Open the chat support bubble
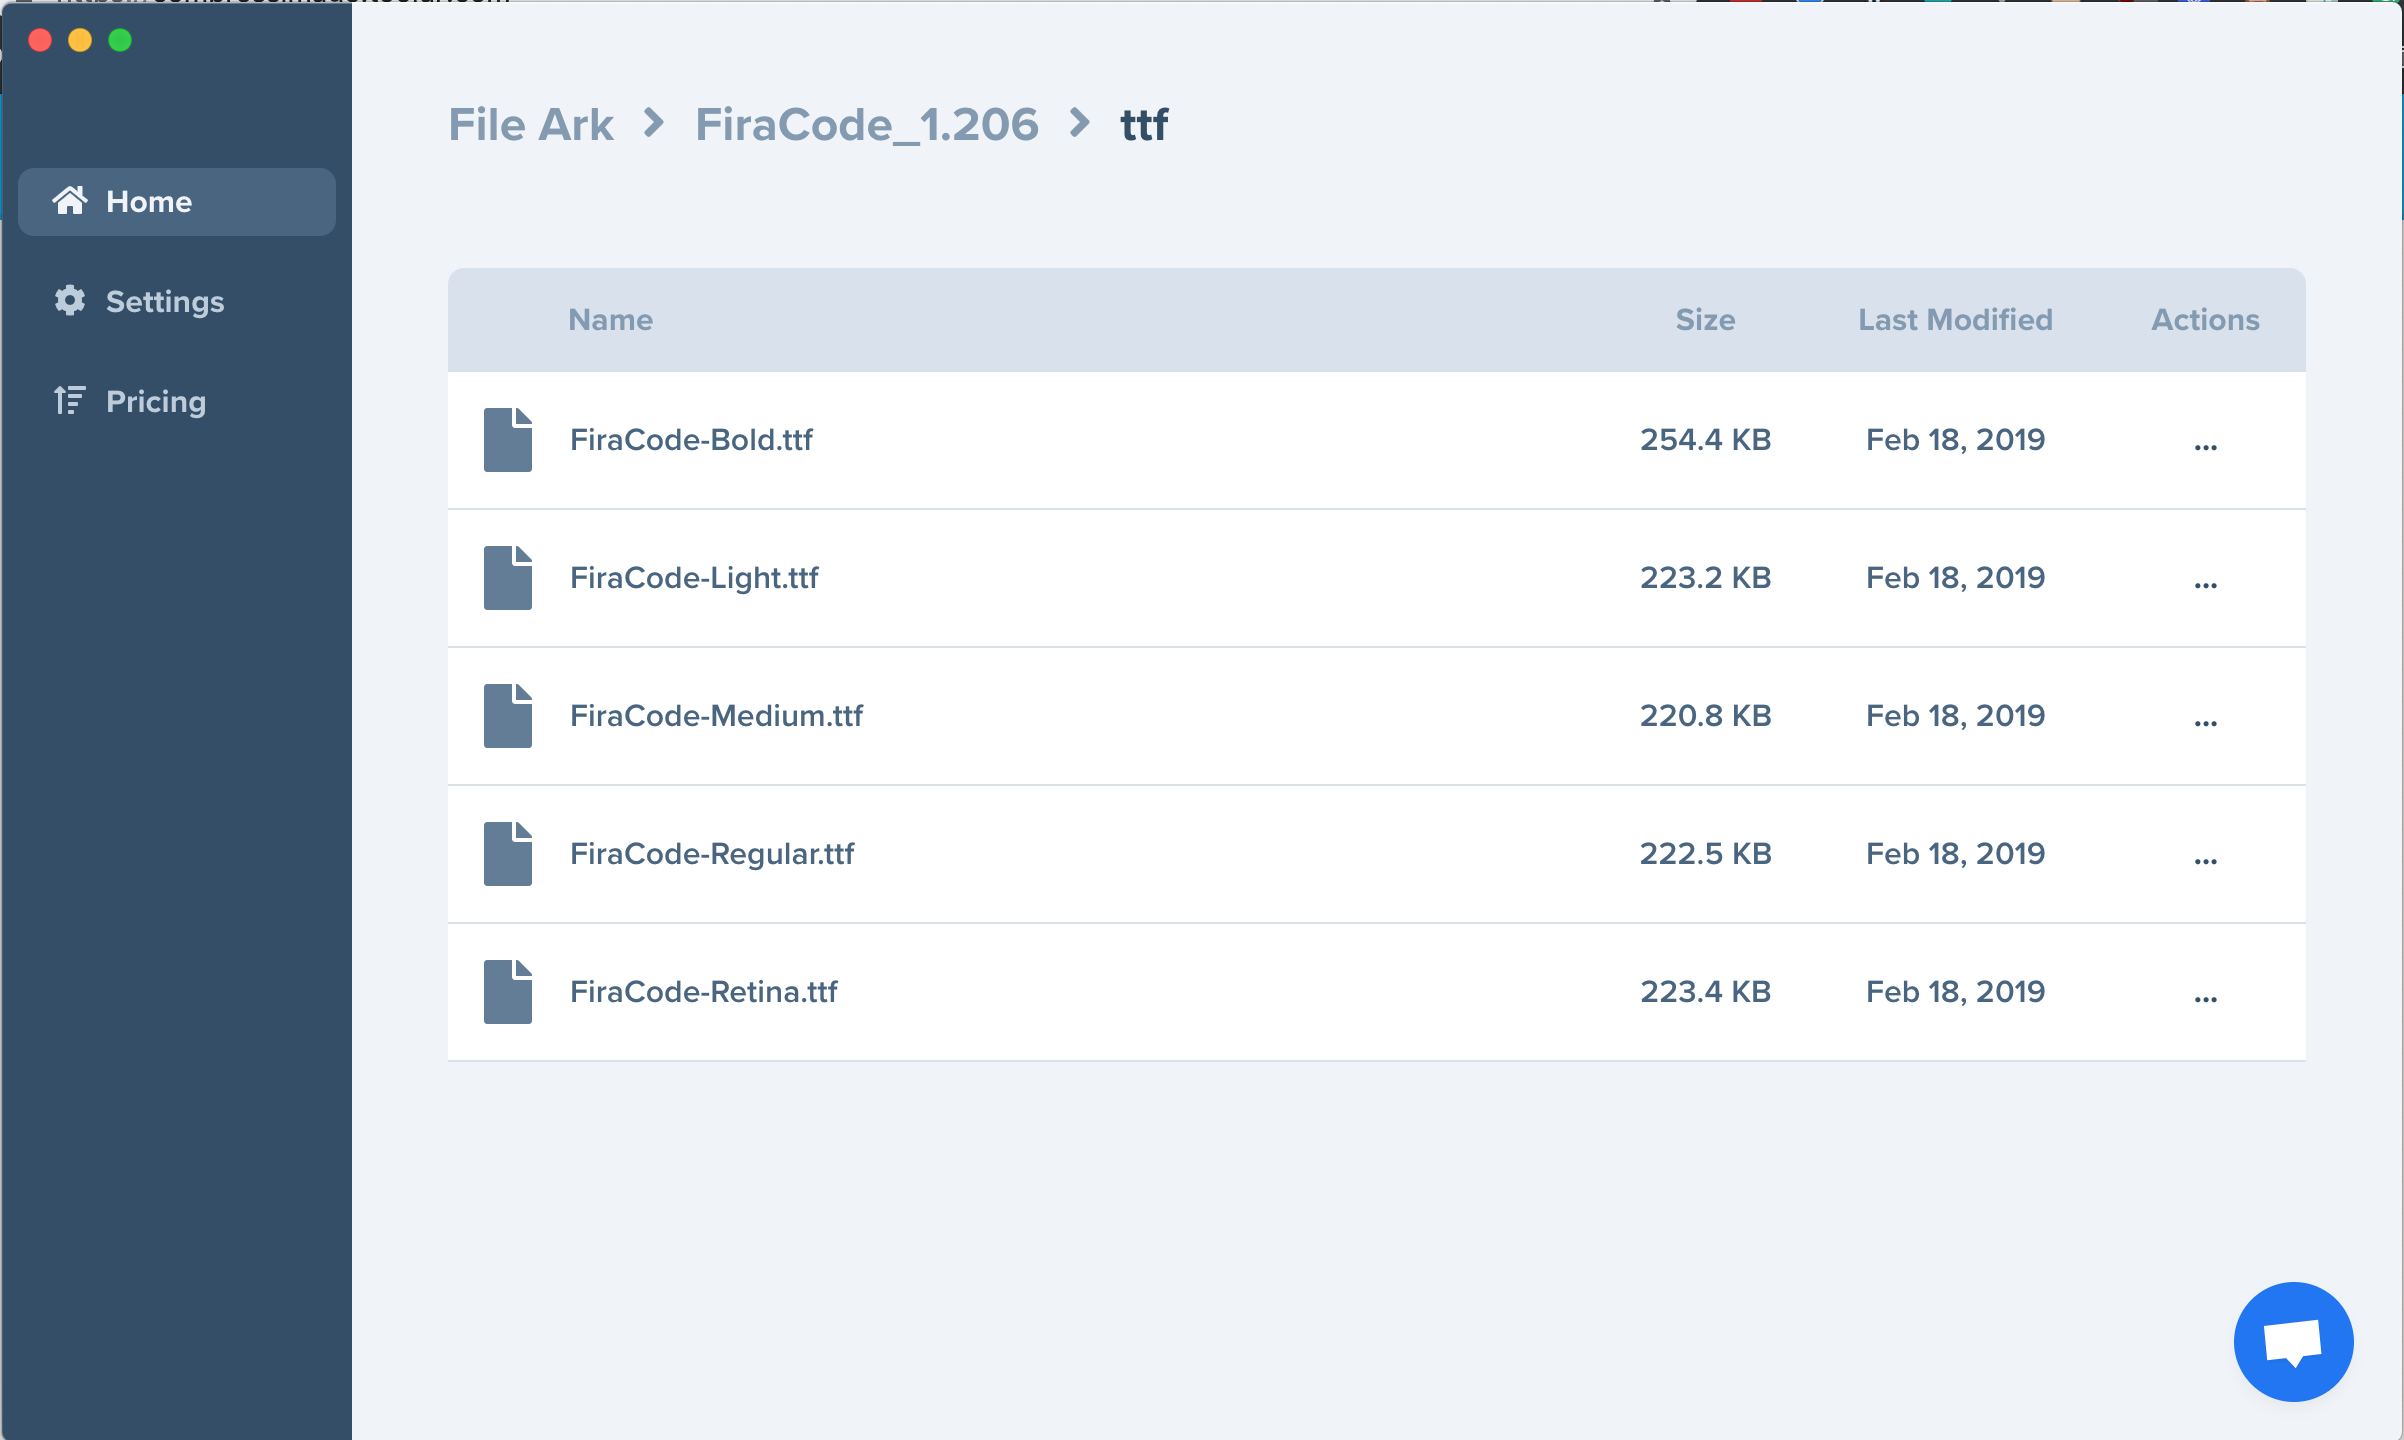 click(x=2292, y=1341)
